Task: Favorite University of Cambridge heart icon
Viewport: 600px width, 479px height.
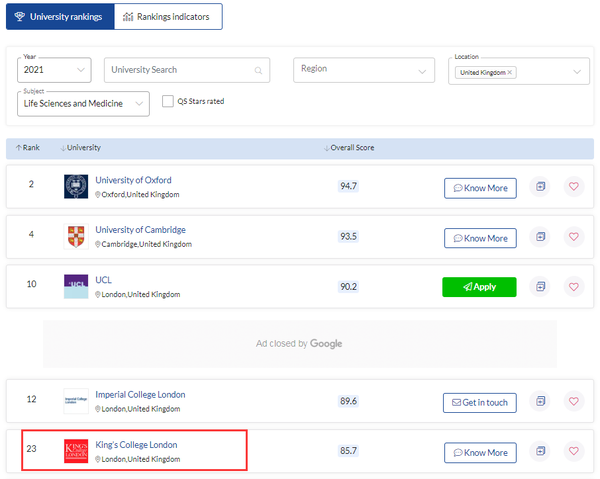Action: click(574, 236)
